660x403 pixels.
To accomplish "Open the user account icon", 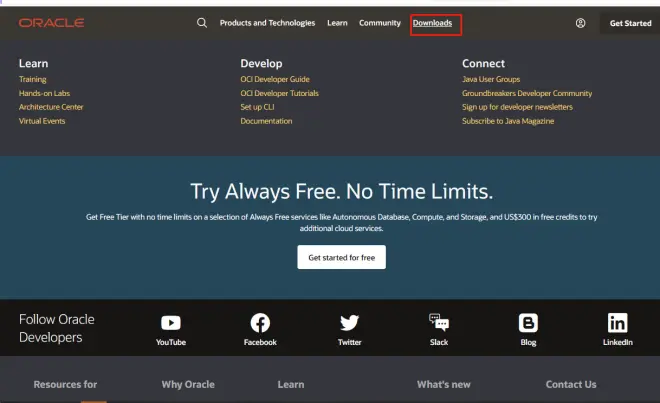I will (580, 23).
